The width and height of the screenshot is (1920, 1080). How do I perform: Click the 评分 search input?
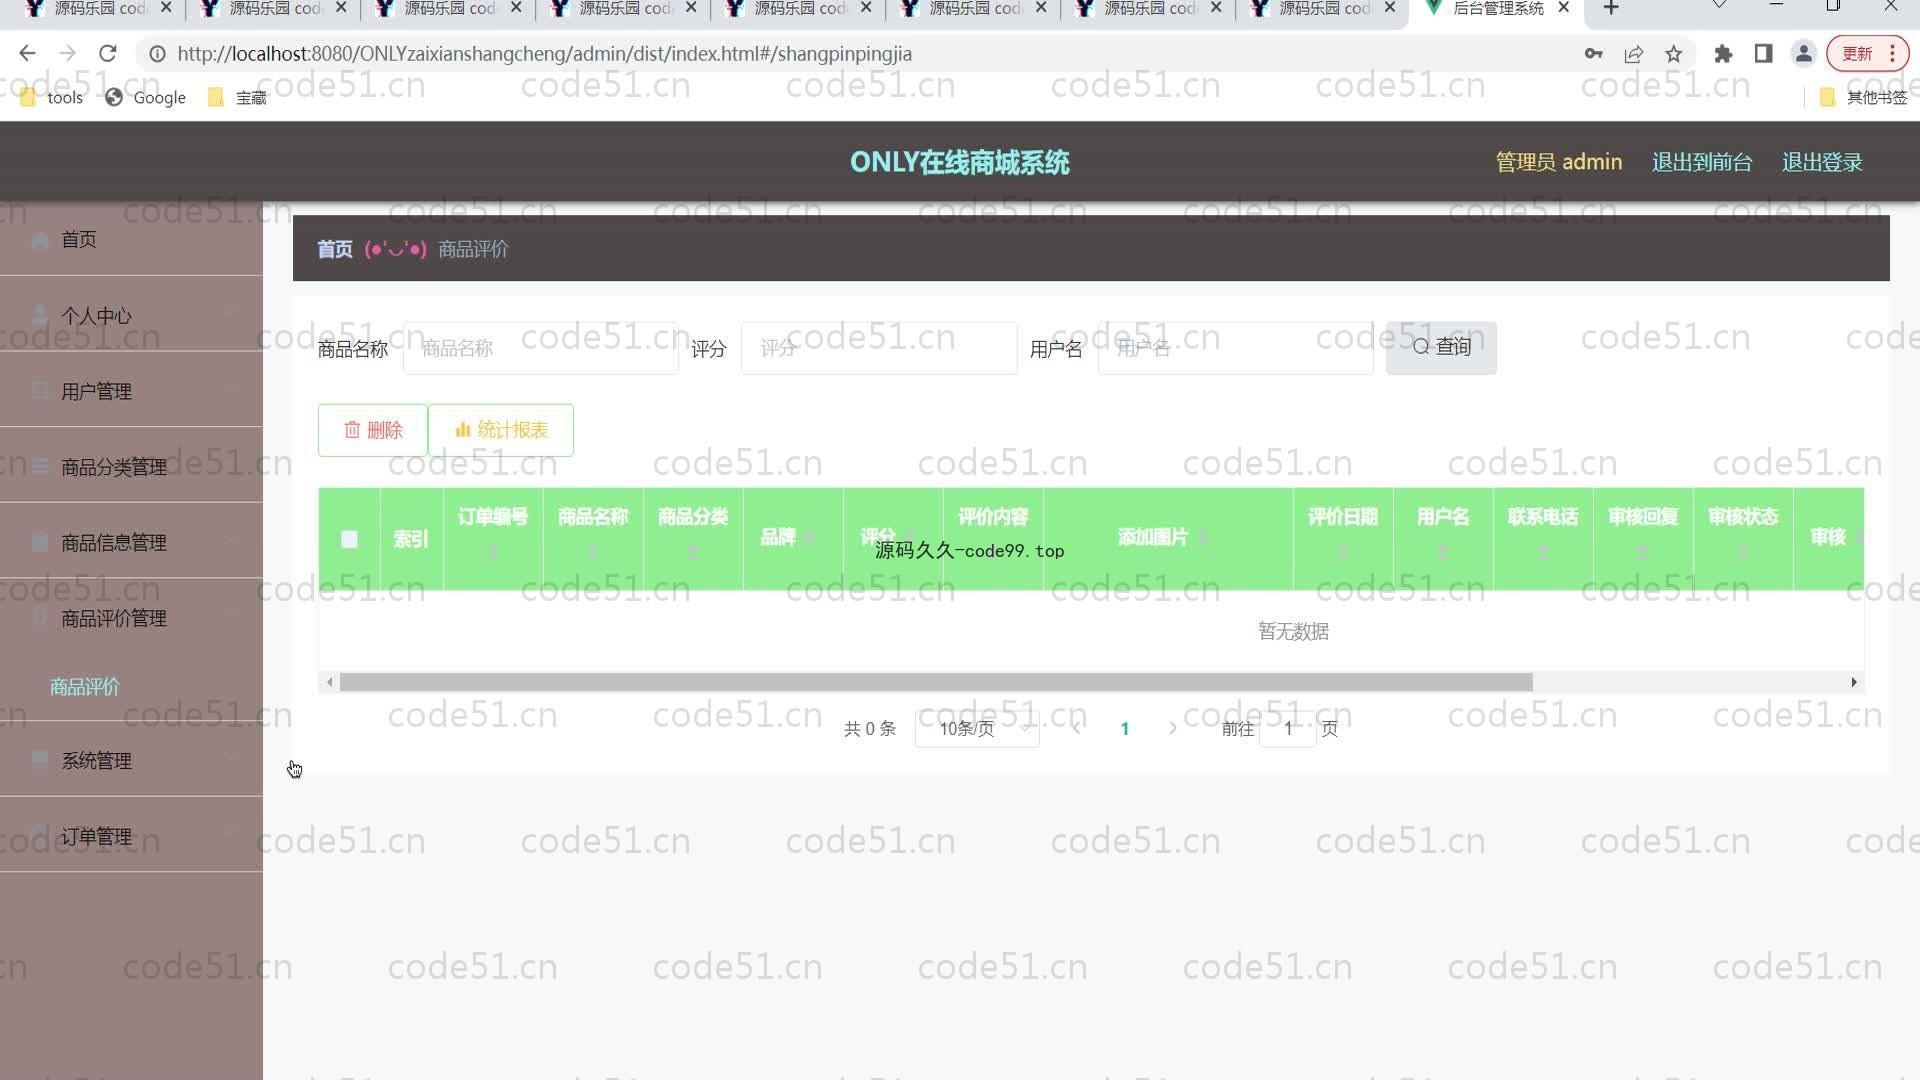(x=879, y=348)
